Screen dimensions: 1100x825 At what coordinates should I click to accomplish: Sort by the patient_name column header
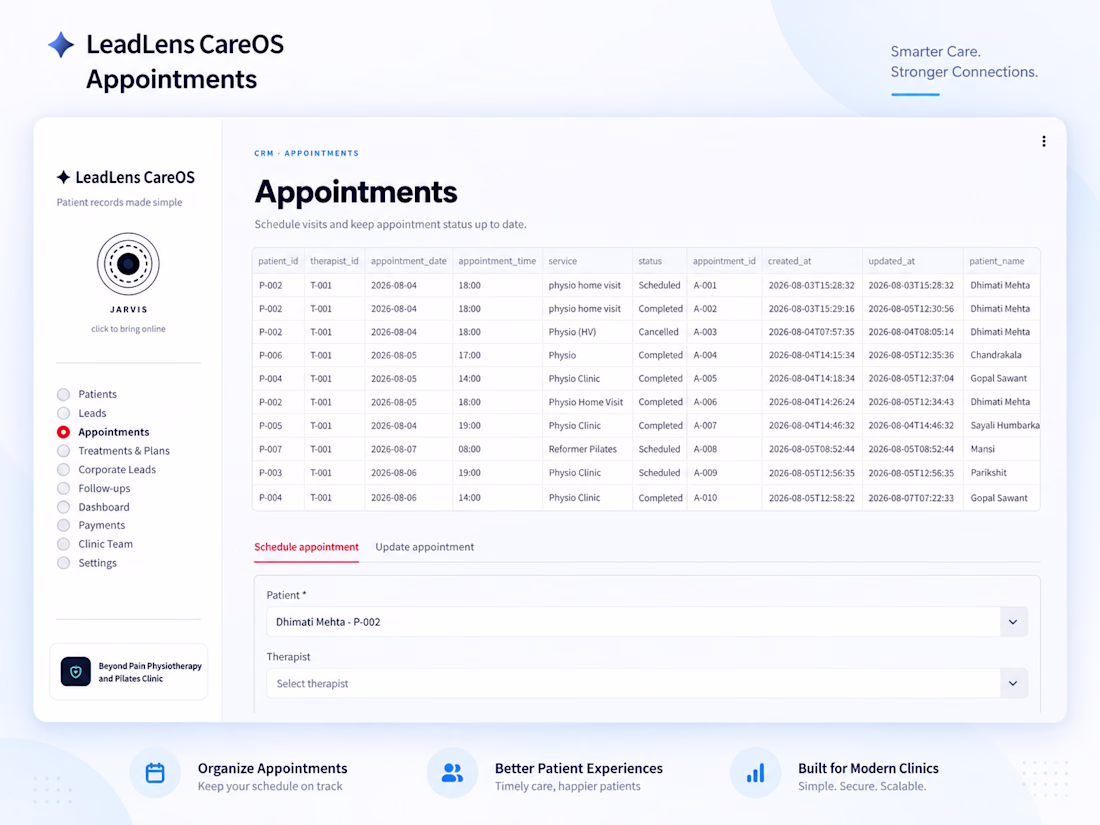pos(1001,261)
